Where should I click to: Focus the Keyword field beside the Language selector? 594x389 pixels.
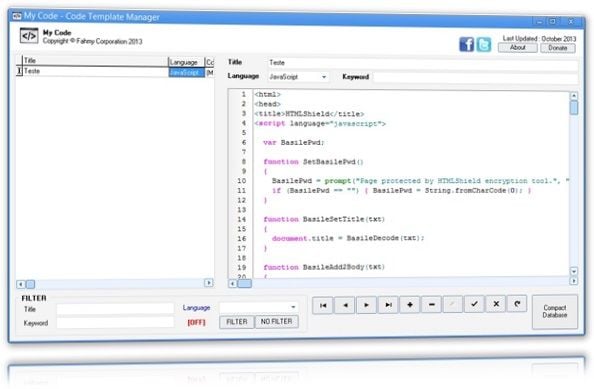[475, 77]
